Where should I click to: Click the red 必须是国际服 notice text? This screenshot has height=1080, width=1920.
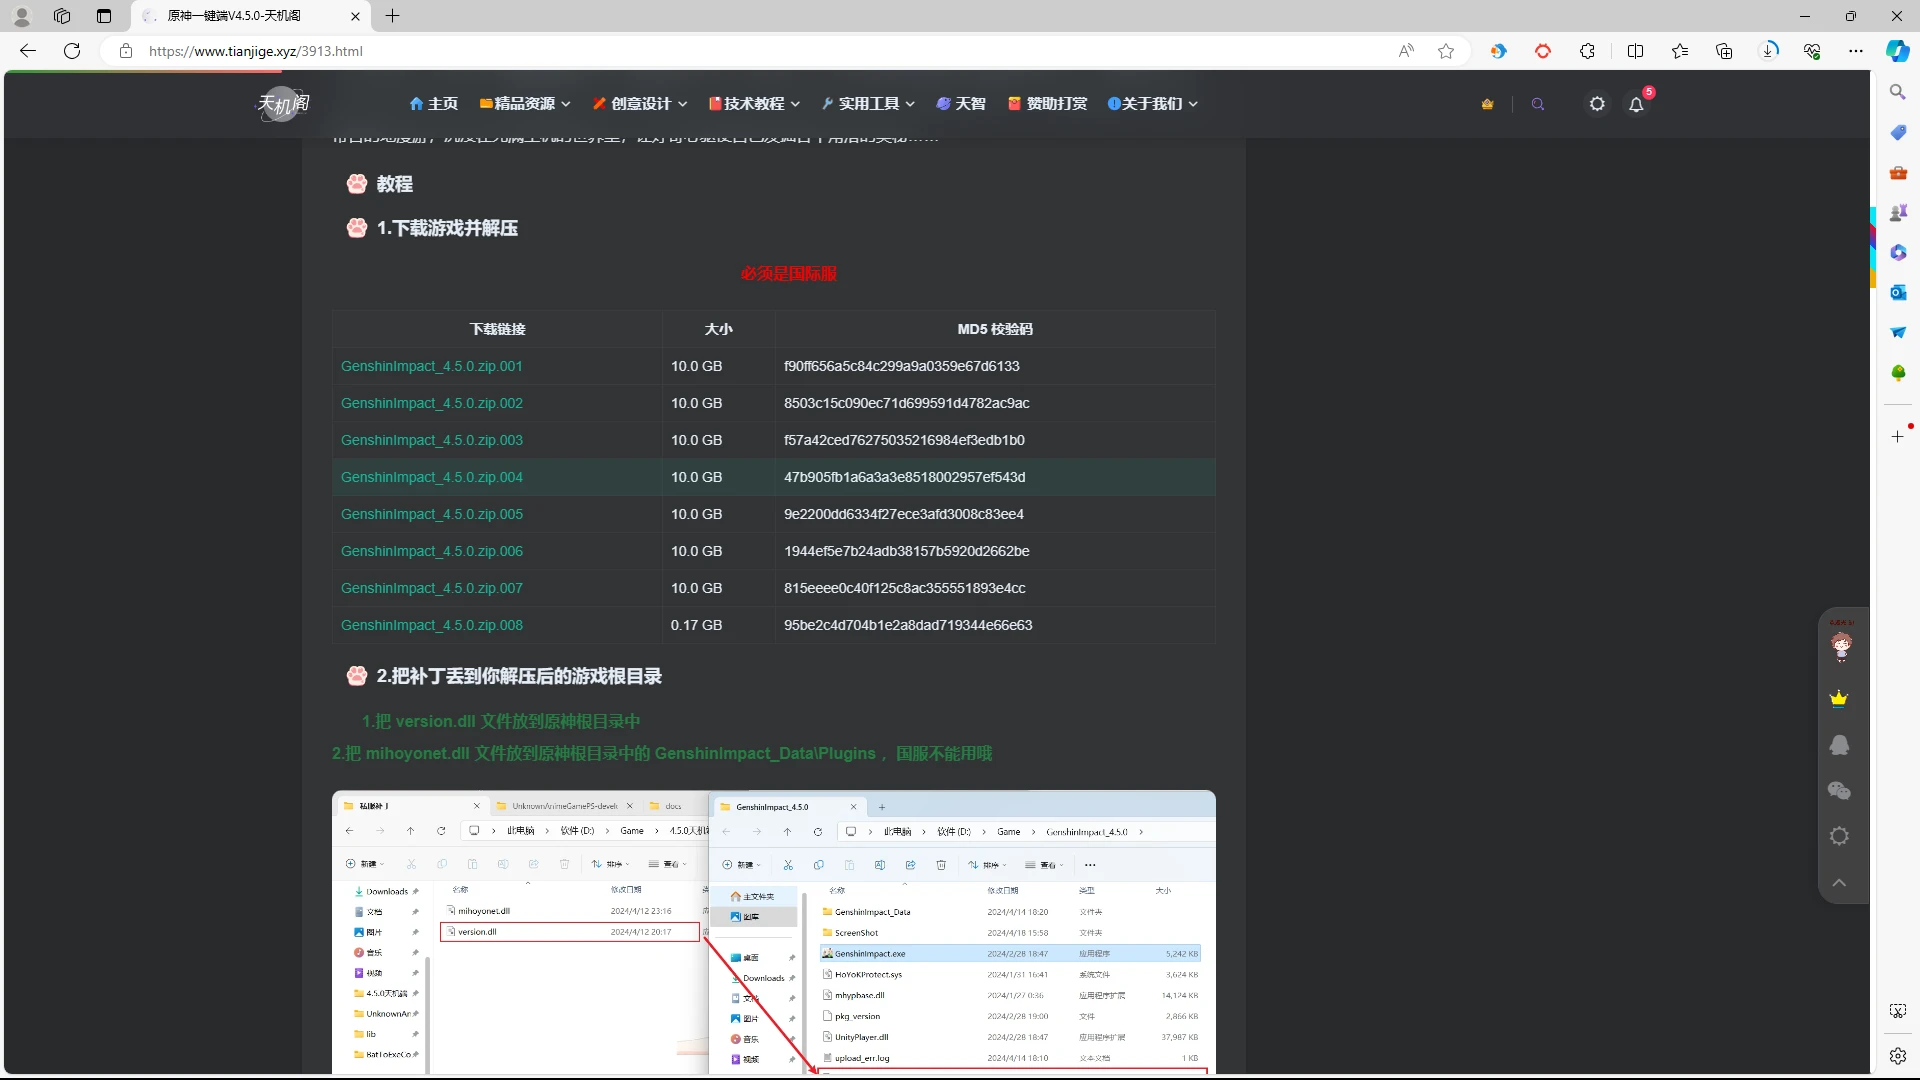coord(788,273)
